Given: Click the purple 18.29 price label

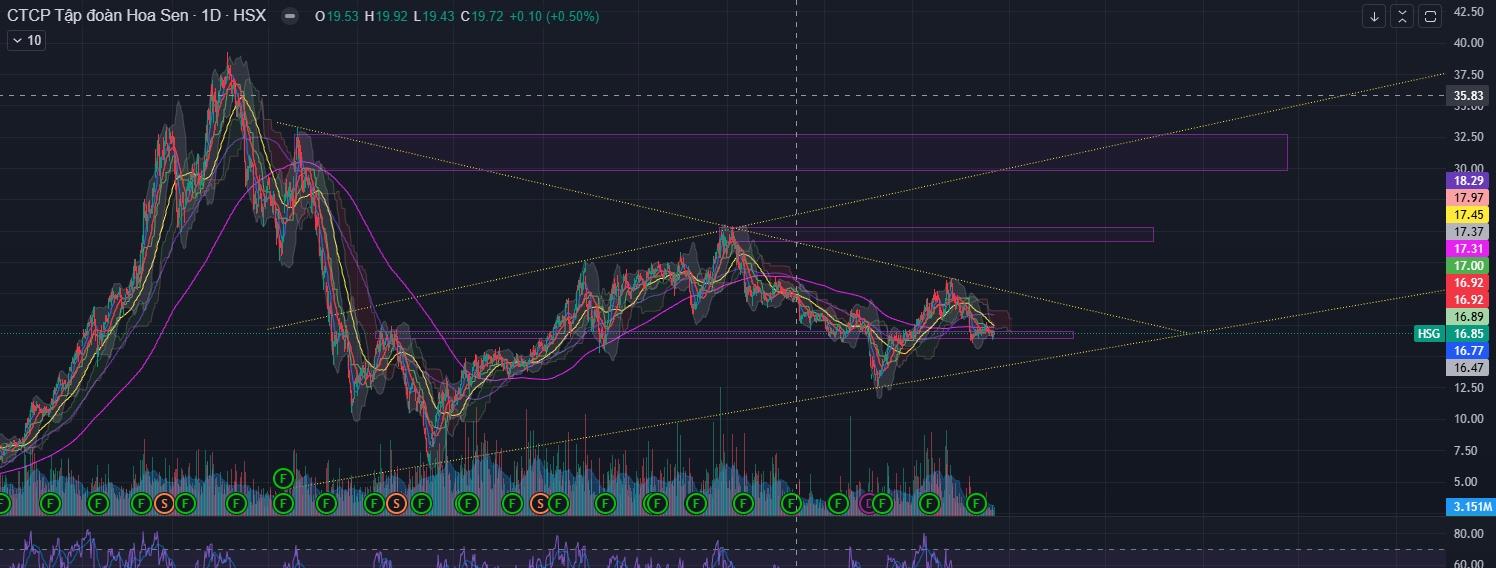Looking at the screenshot, I should pyautogui.click(x=1468, y=181).
